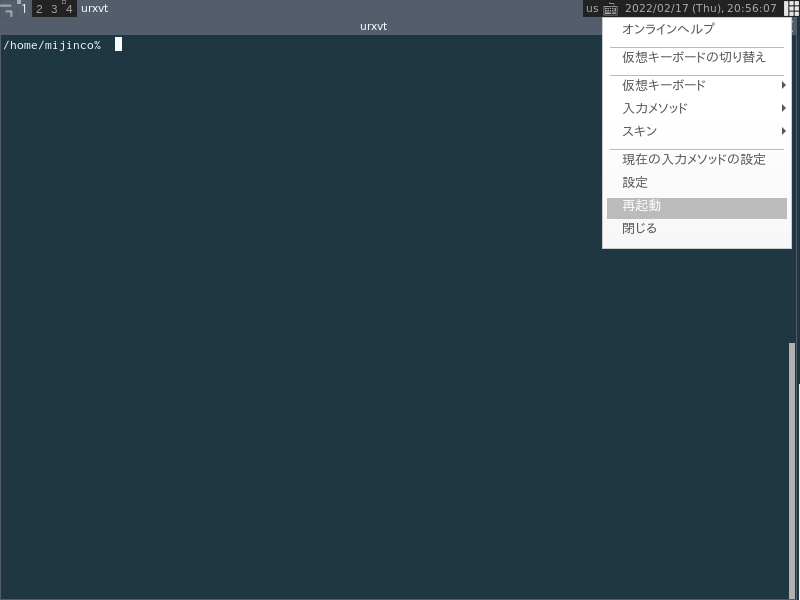Switch to workspace 4
Viewport: 800px width, 600px height.
69,9
